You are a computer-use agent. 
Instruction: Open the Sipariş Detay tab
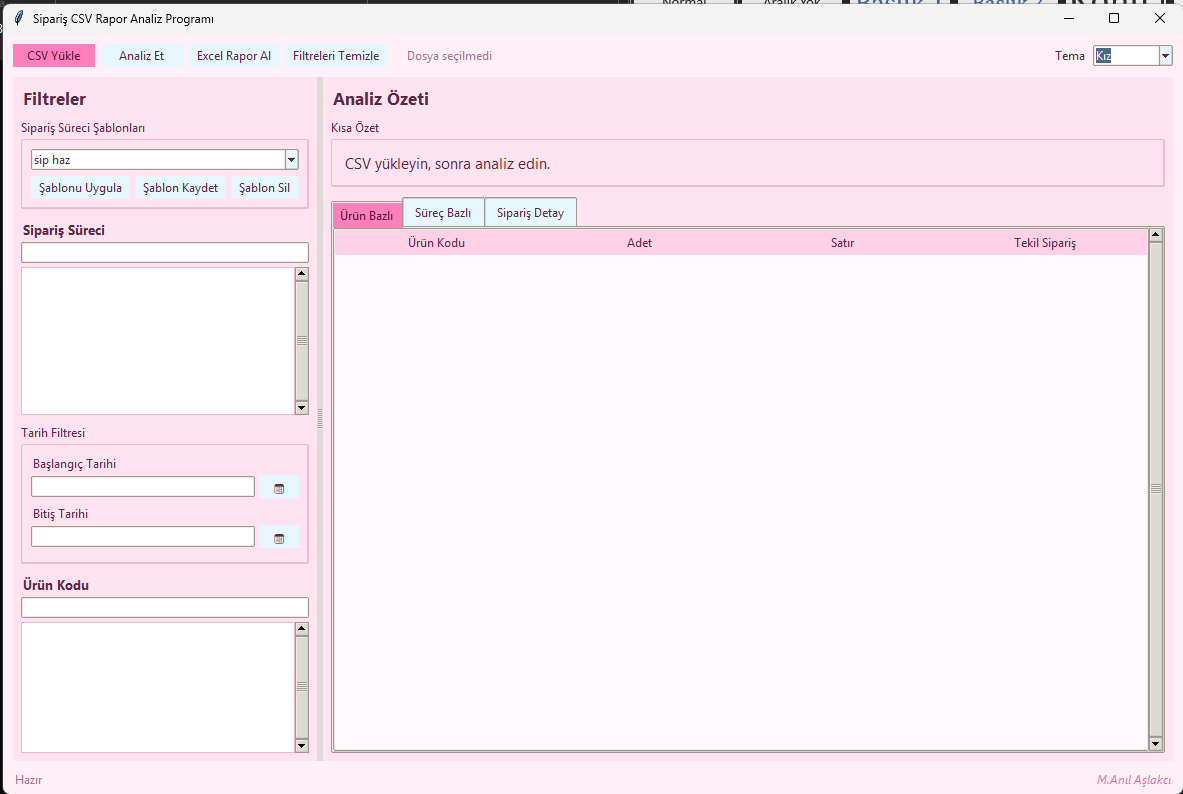[530, 213]
